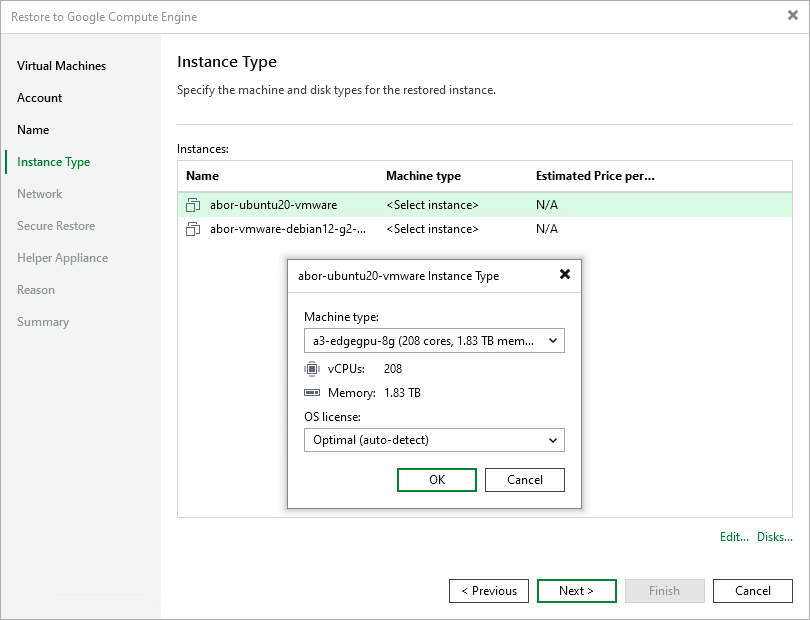Close the abor-ubuntu20-vmware Instance Type dialog
Screen dimensions: 810x620
(565, 274)
